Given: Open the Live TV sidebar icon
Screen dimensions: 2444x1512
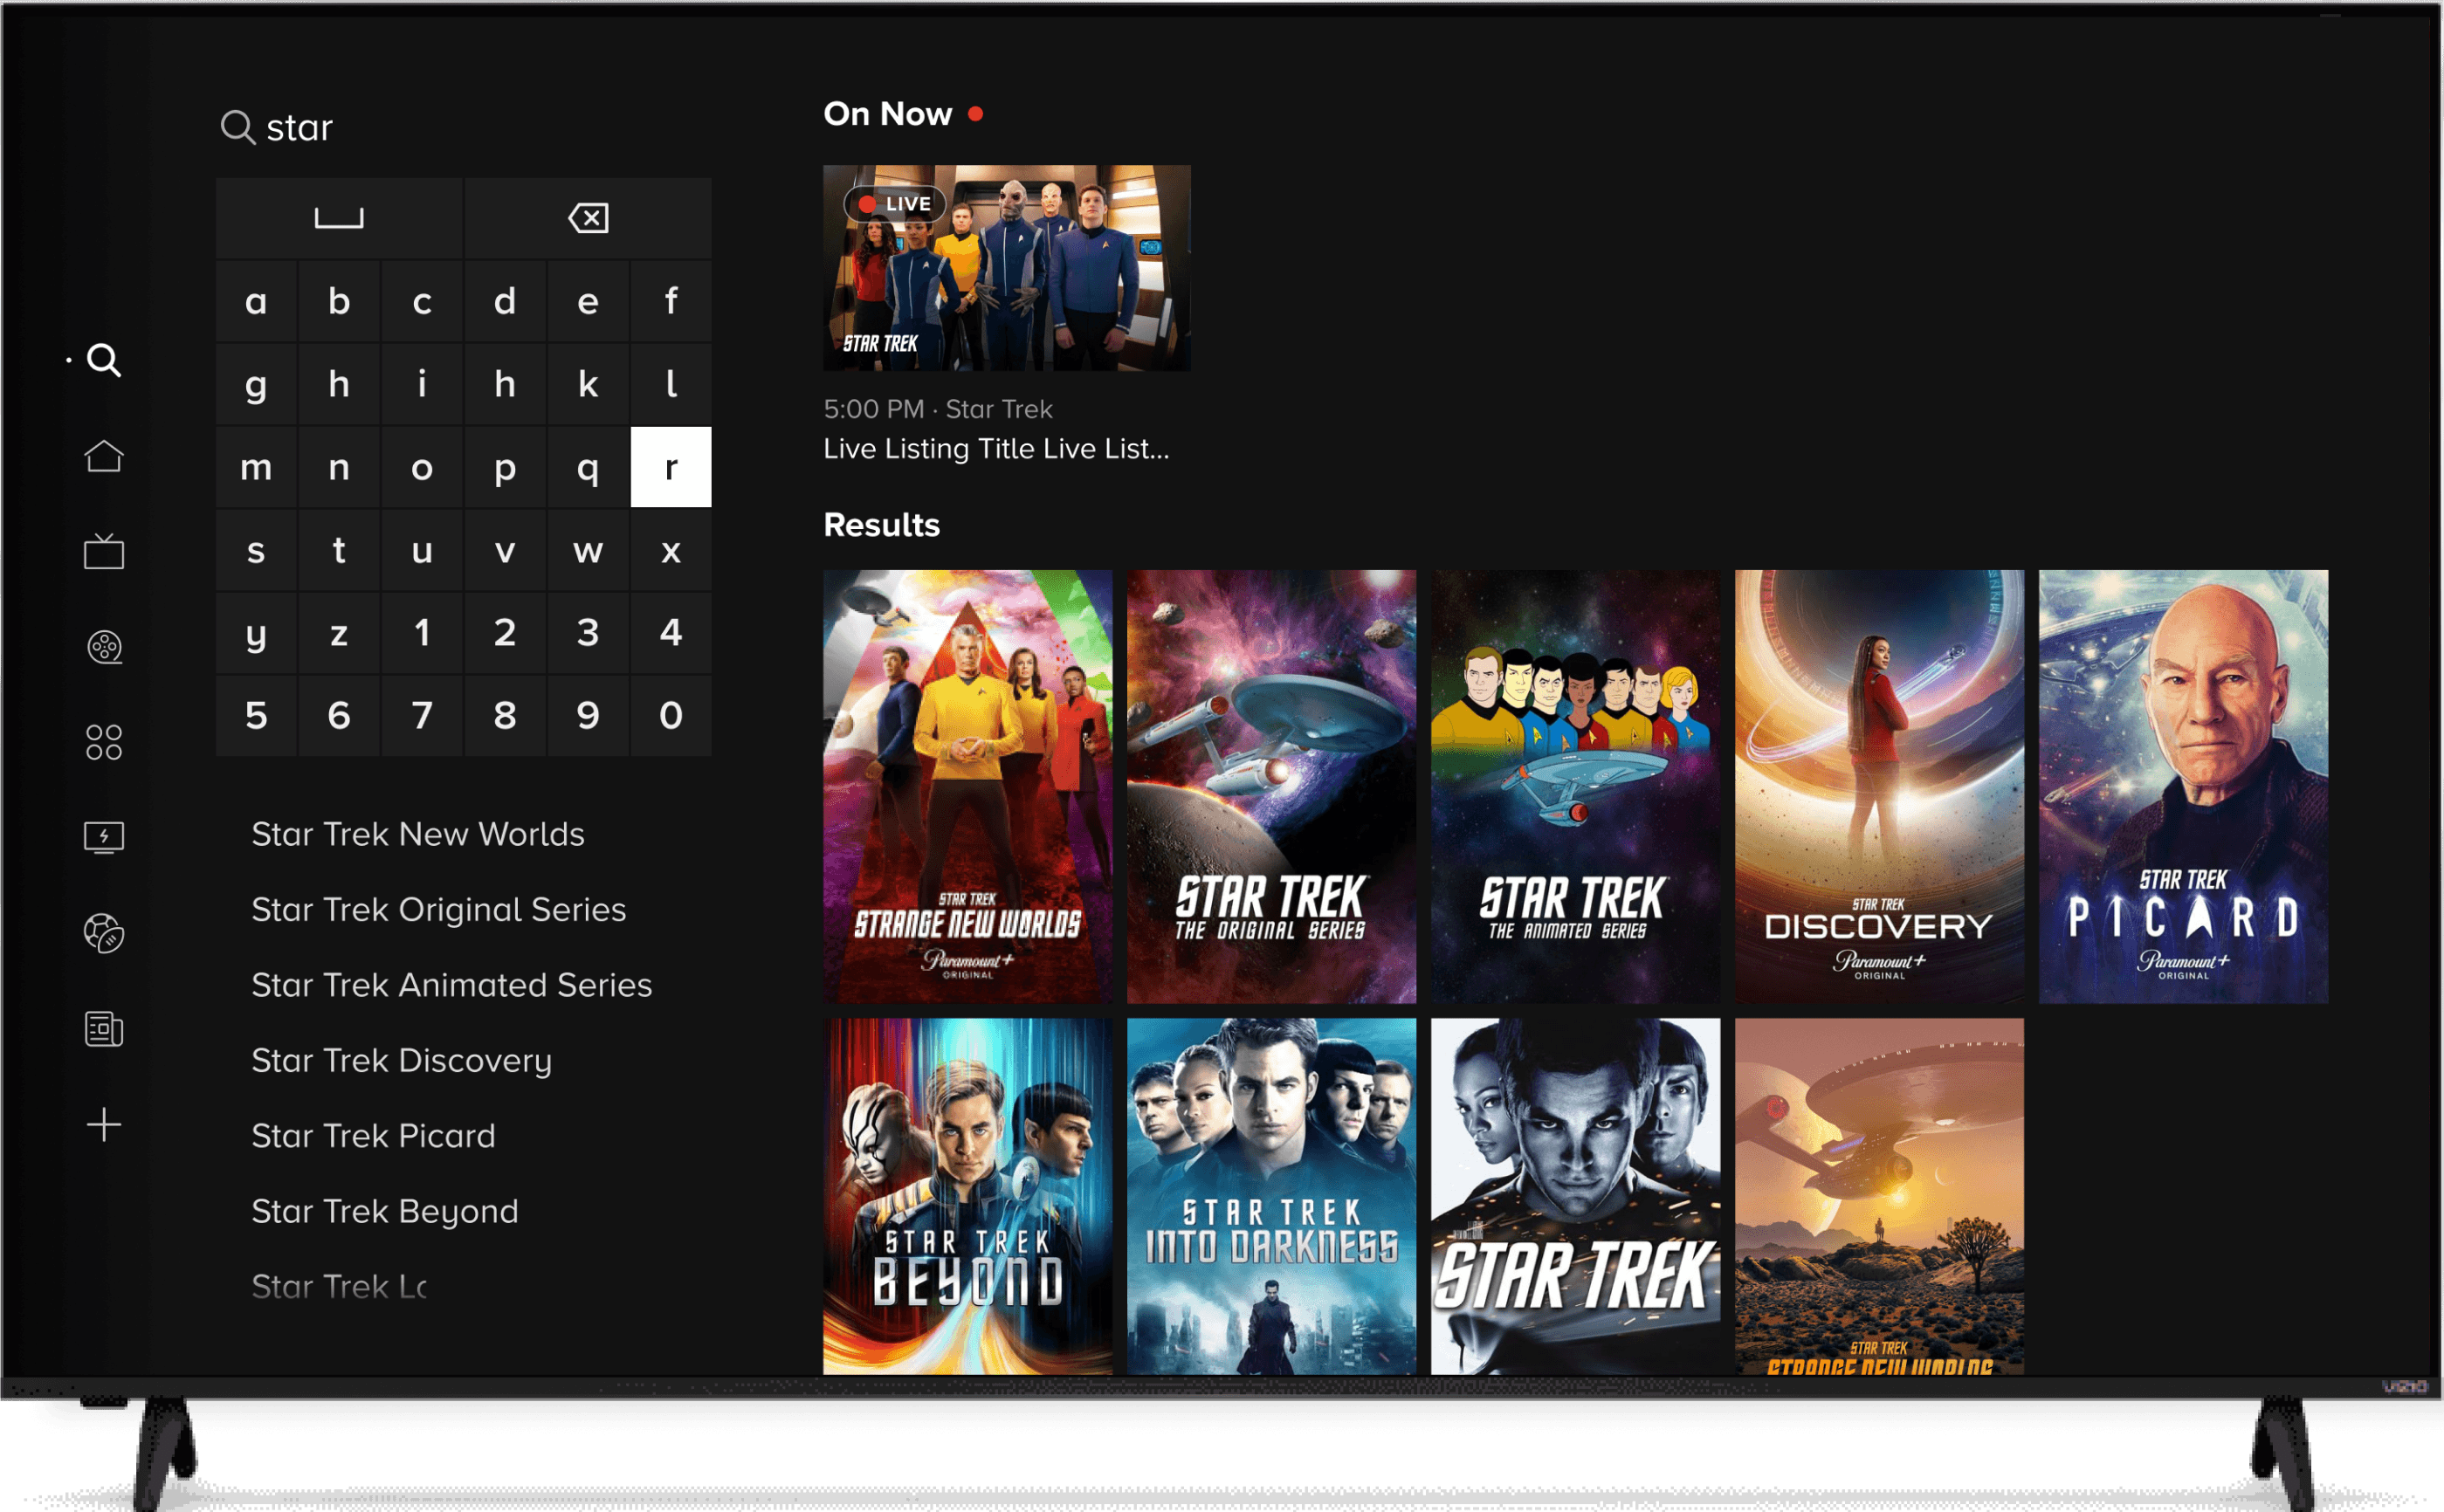Looking at the screenshot, I should pos(104,551).
